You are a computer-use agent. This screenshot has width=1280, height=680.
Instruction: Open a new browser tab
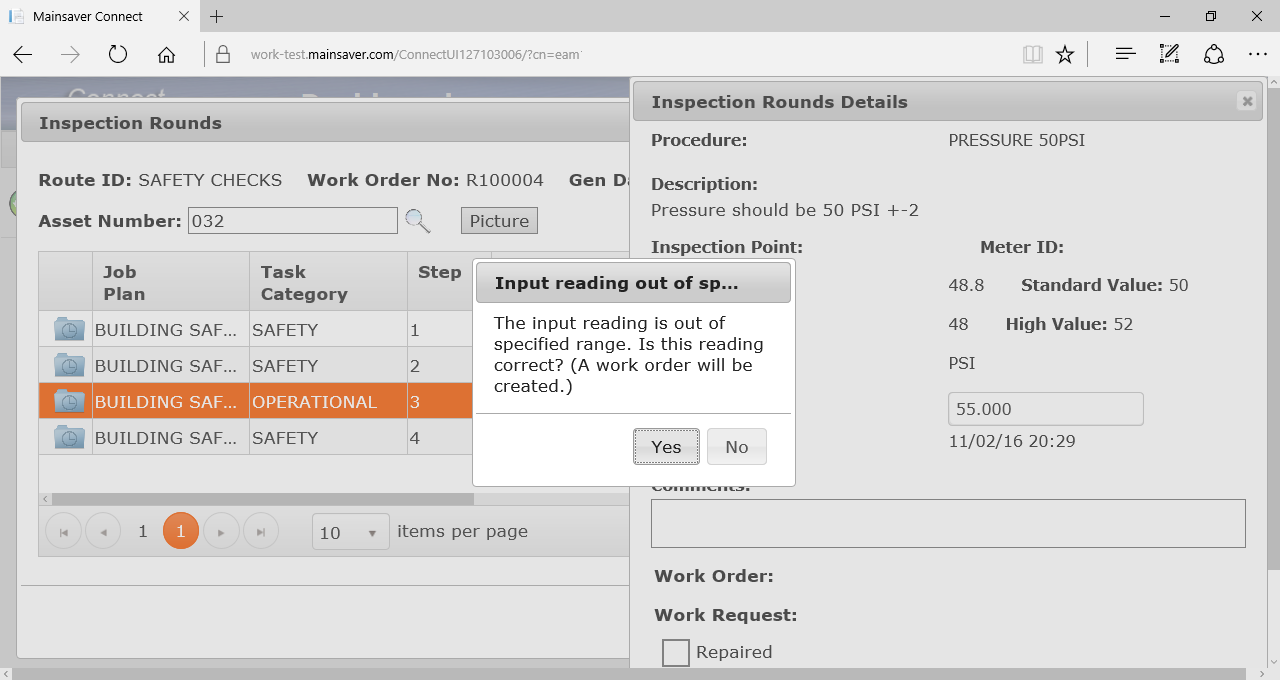217,17
